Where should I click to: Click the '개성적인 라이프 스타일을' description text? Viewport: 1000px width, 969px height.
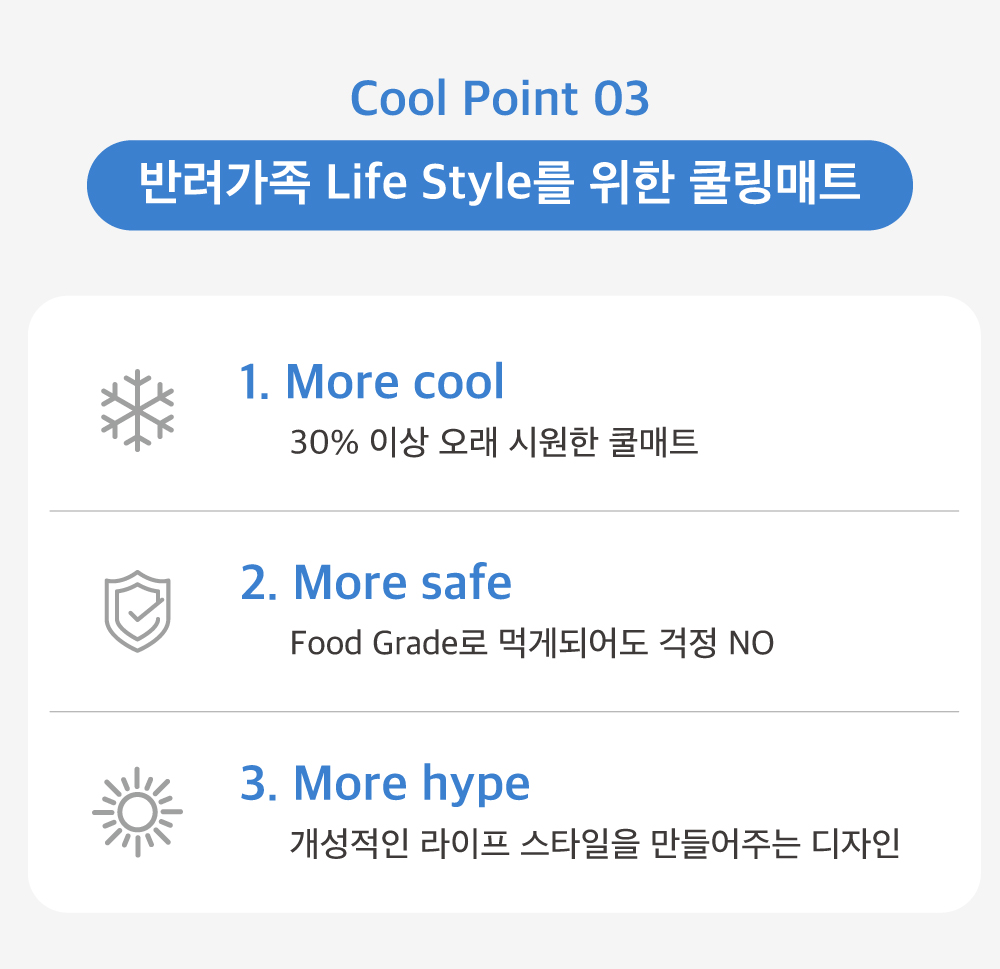pos(468,843)
